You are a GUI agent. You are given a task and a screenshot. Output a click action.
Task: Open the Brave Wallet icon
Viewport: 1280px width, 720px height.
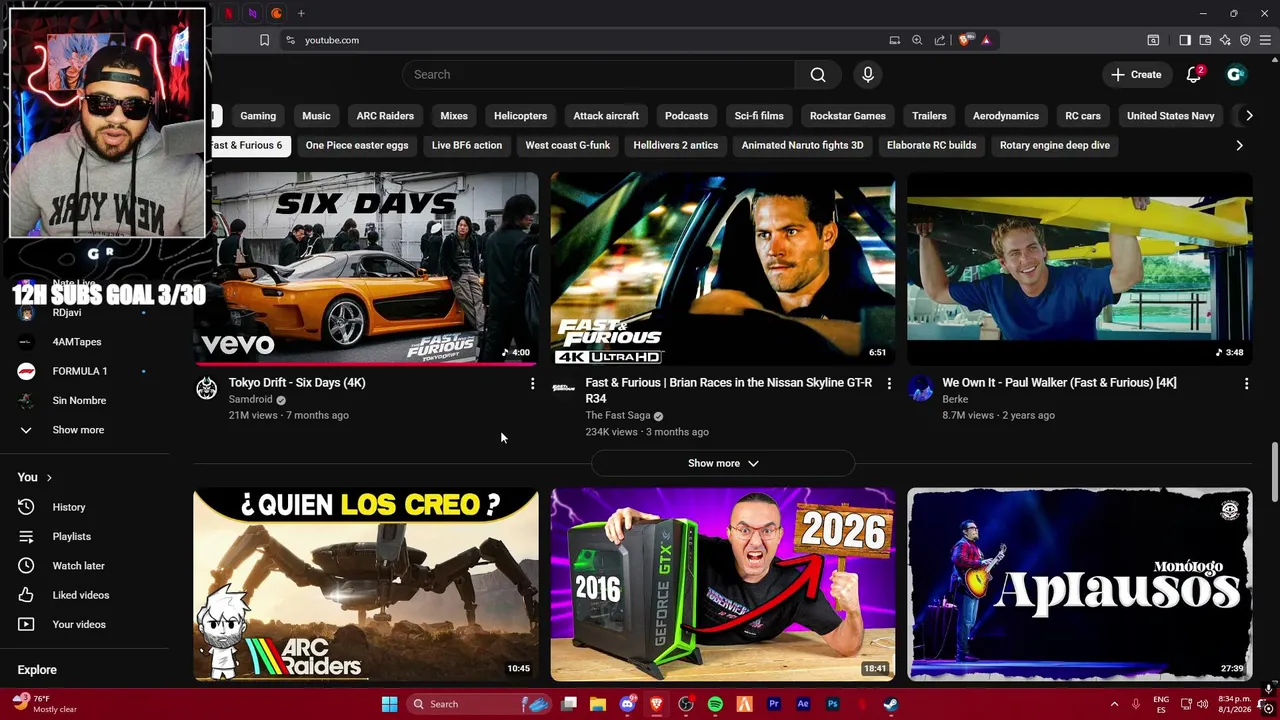(1205, 40)
